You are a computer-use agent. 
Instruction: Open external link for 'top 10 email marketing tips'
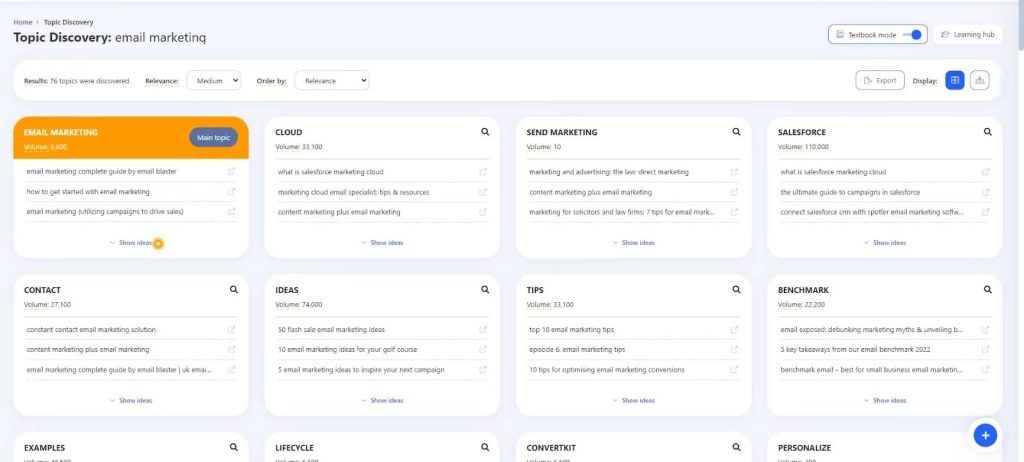(x=734, y=330)
